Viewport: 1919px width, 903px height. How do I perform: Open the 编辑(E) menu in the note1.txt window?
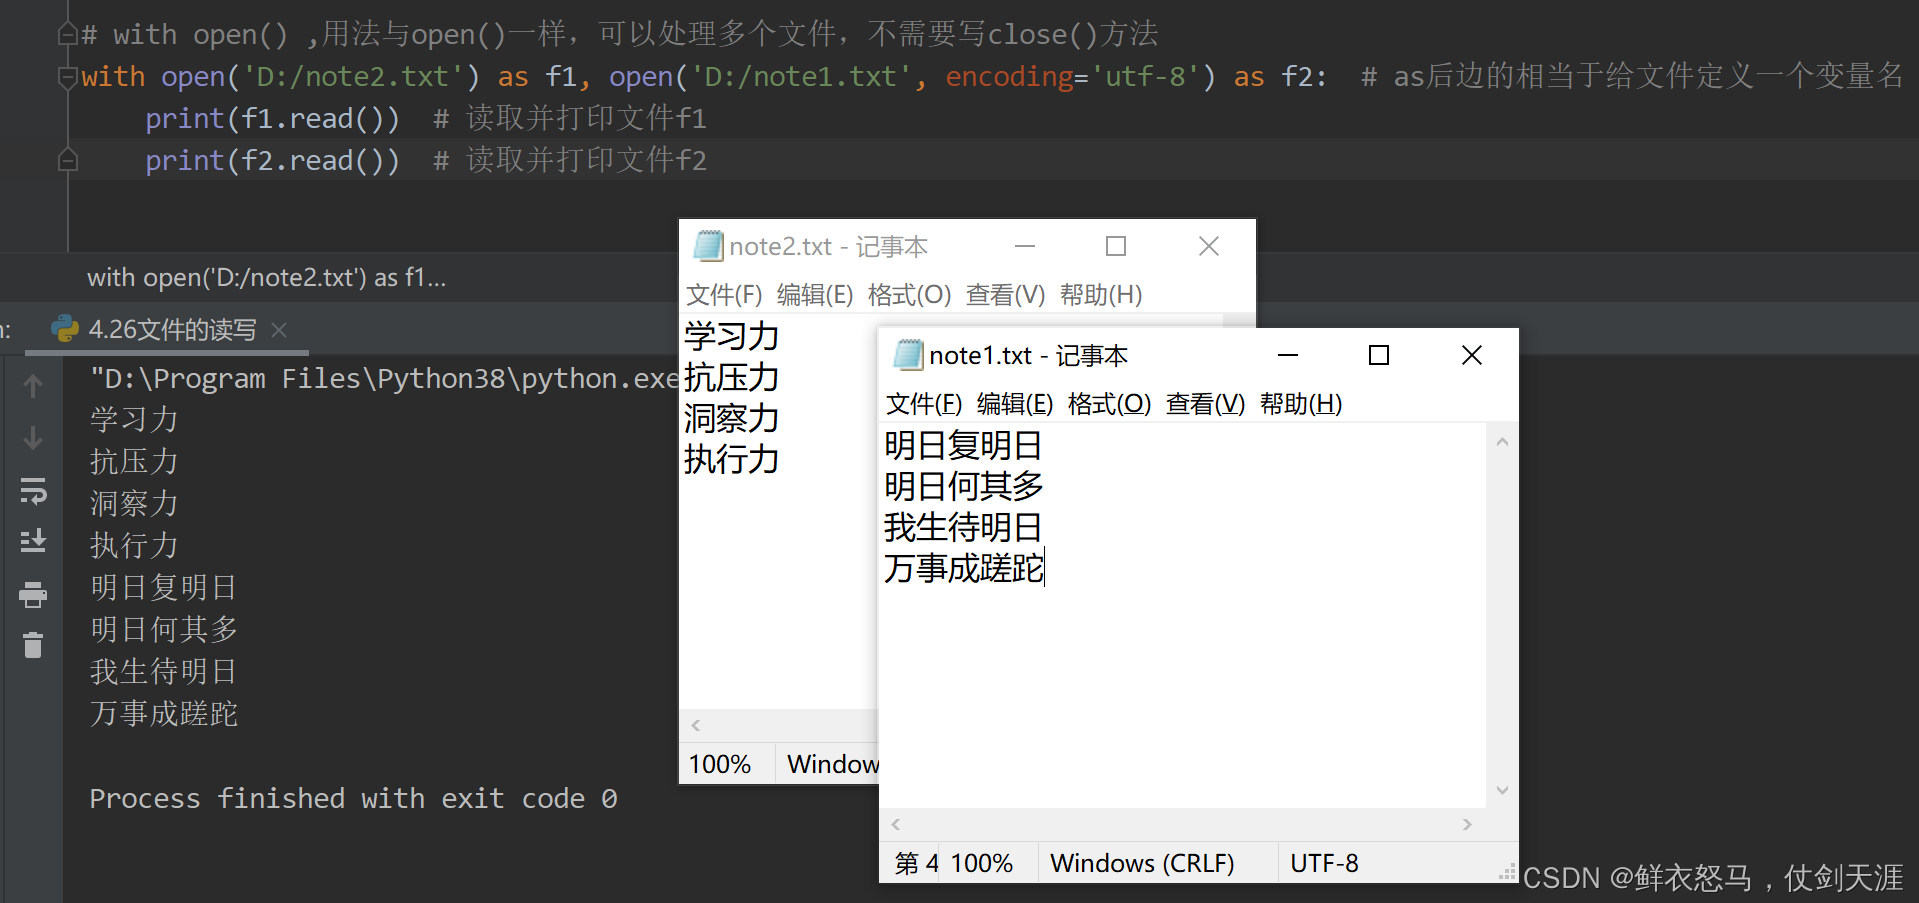click(x=1015, y=404)
